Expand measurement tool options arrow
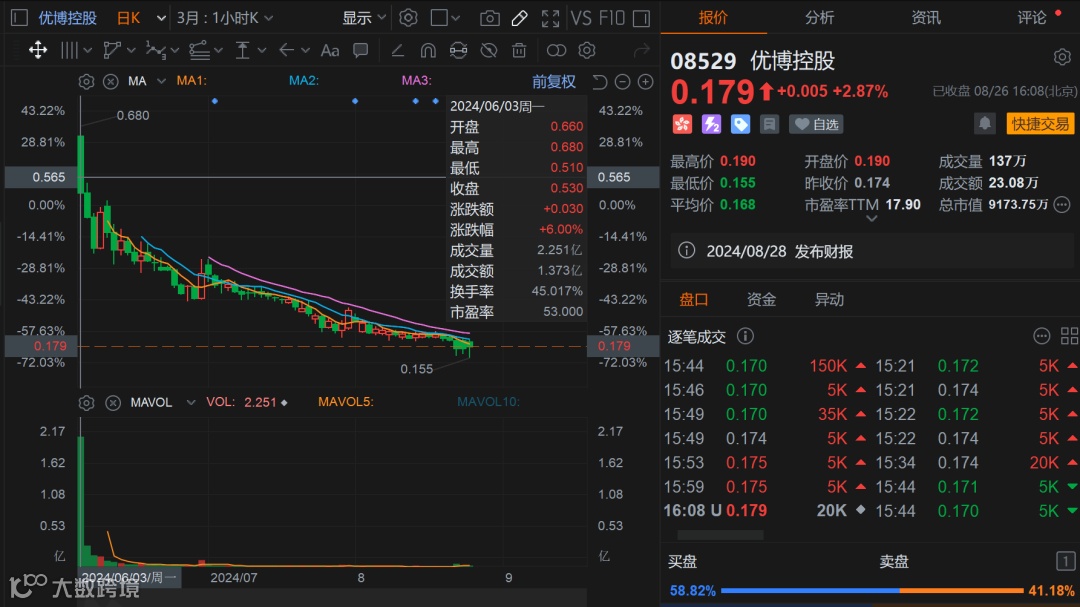 pyautogui.click(x=262, y=50)
